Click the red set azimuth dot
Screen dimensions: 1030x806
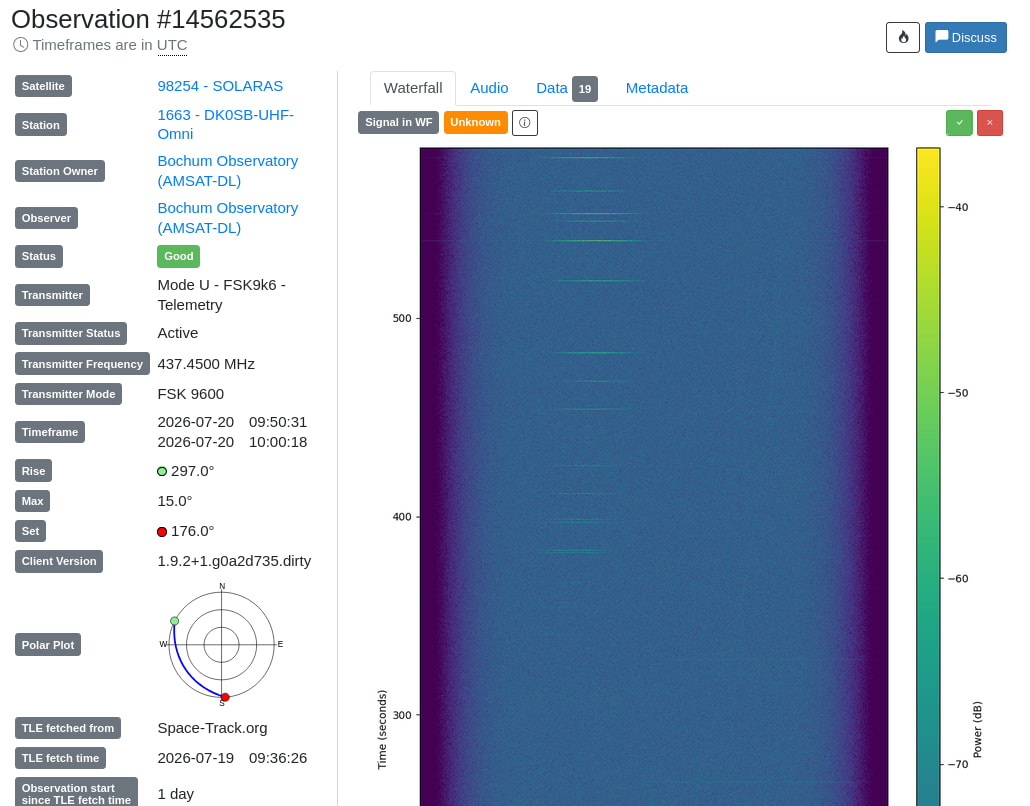pyautogui.click(x=162, y=531)
